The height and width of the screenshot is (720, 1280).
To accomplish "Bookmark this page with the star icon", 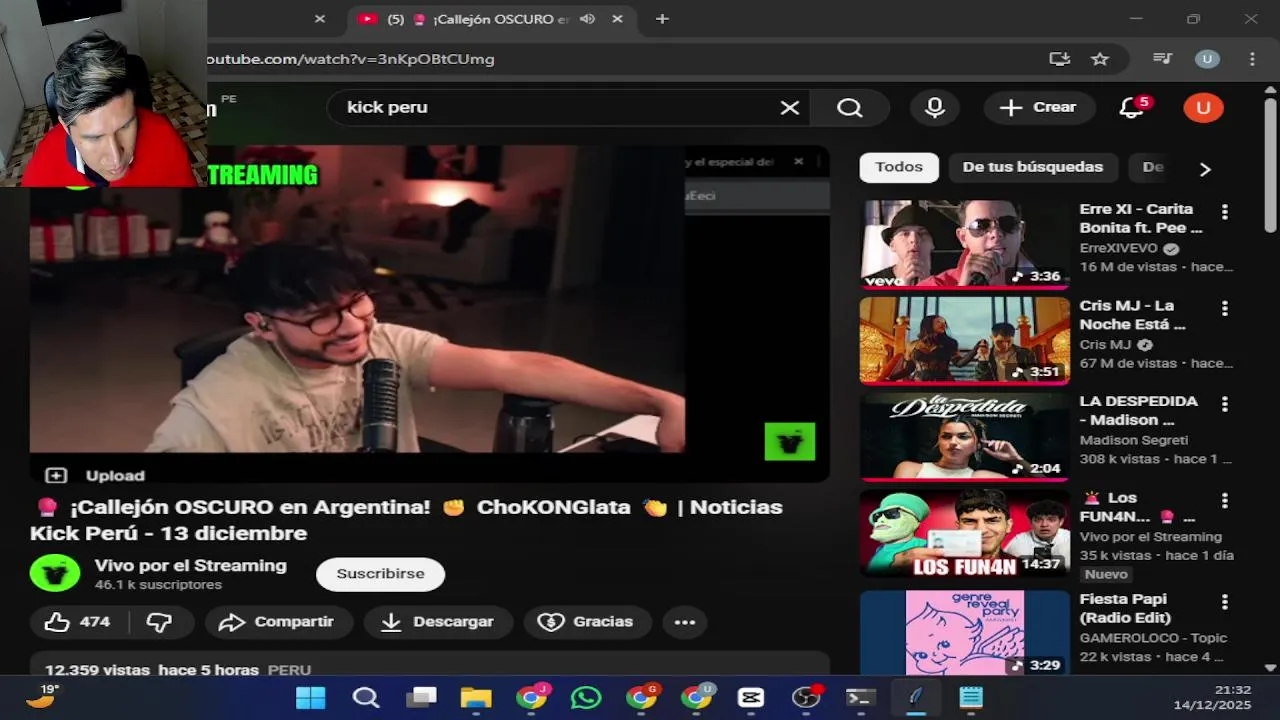I will click(x=1100, y=59).
